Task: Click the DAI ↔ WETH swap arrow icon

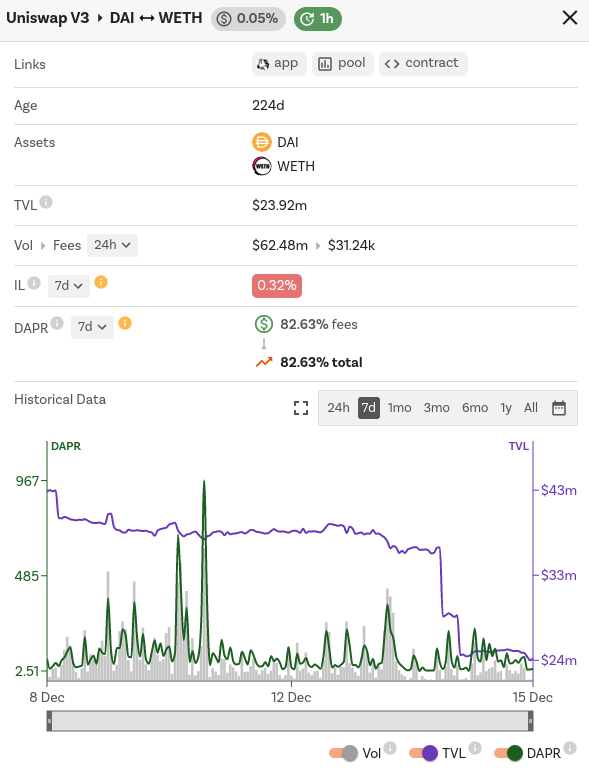Action: point(146,19)
